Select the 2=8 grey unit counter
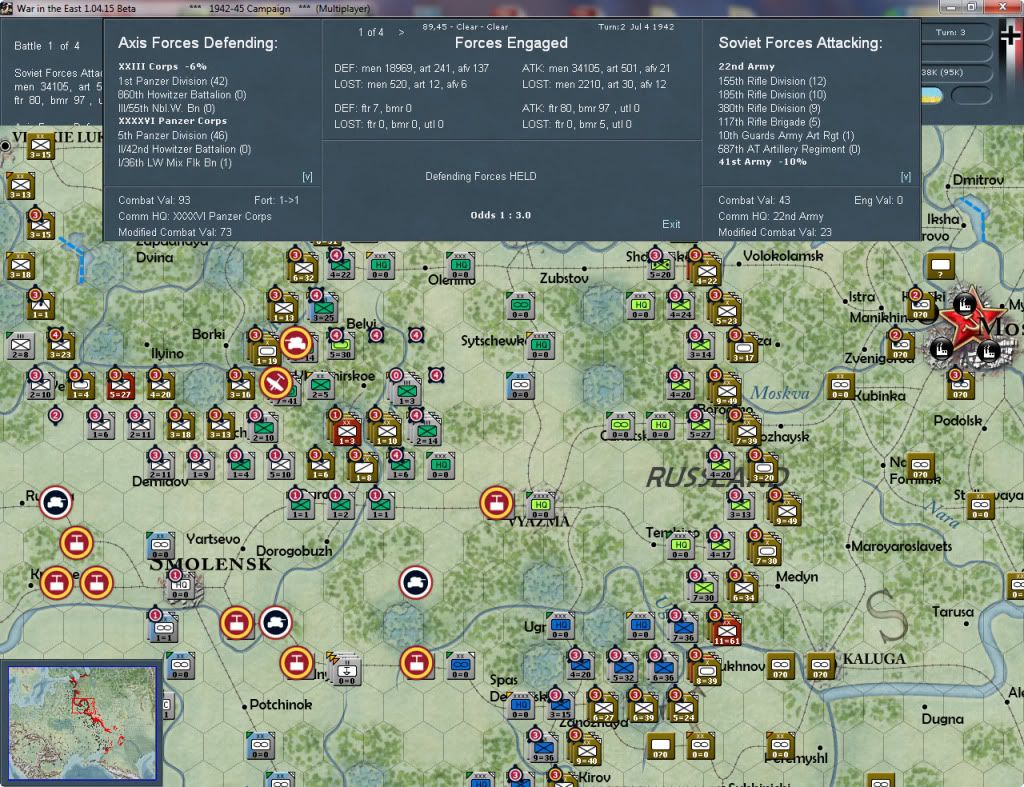Image resolution: width=1024 pixels, height=787 pixels. [20, 345]
